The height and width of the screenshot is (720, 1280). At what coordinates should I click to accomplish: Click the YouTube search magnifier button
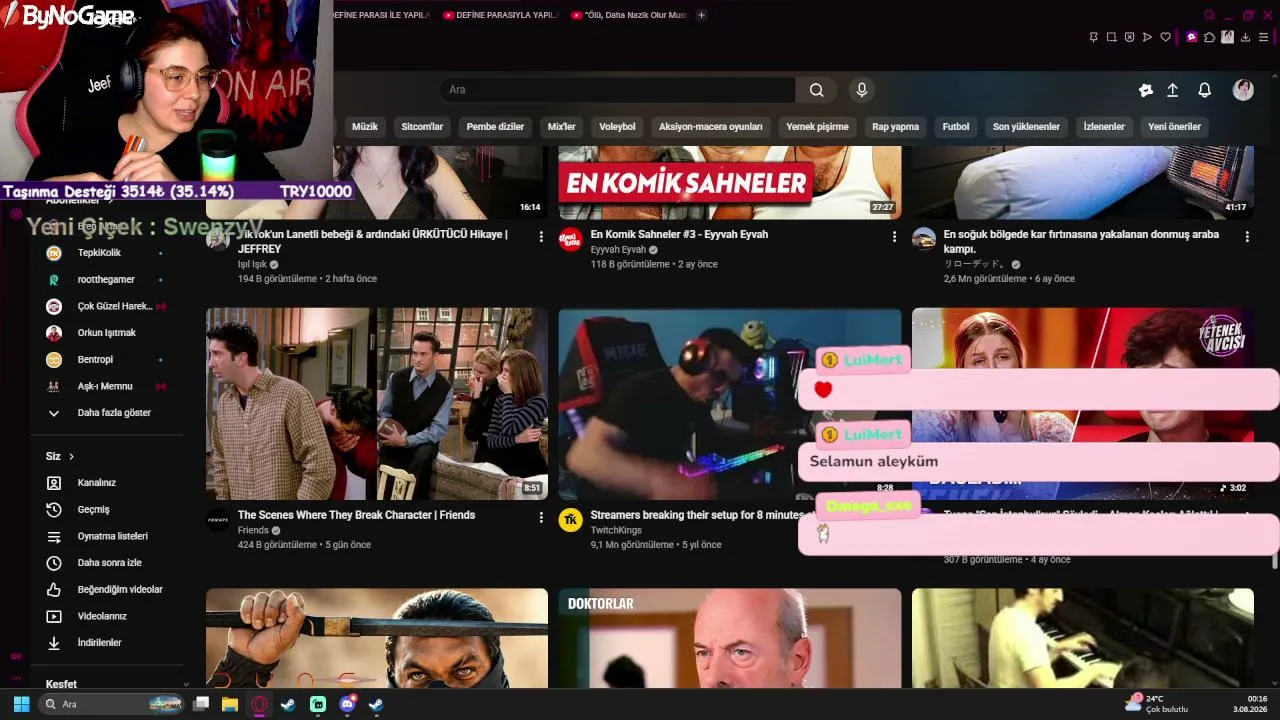click(816, 90)
